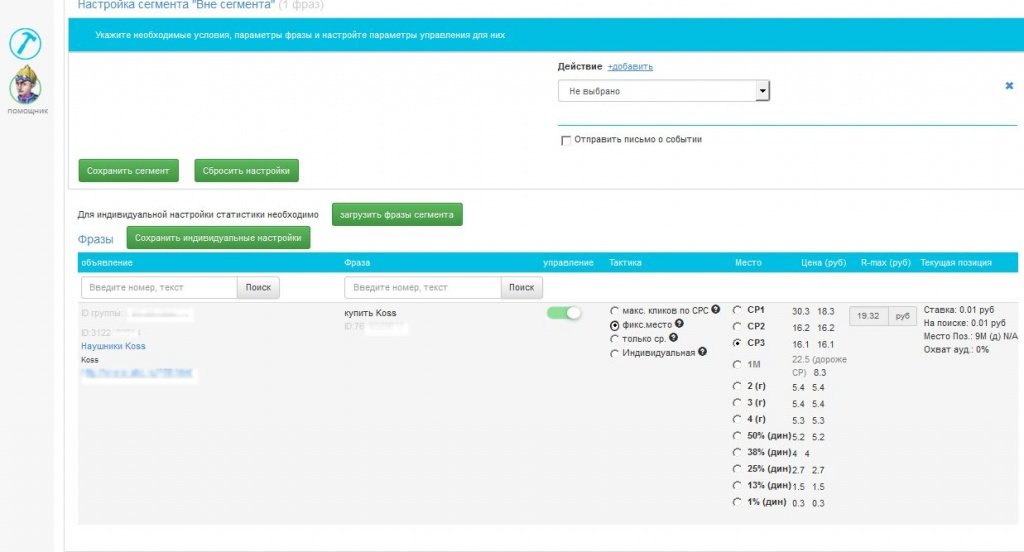The image size is (1024, 552).
Task: Open the hammer tool icon in sidebar
Action: [x=25, y=44]
